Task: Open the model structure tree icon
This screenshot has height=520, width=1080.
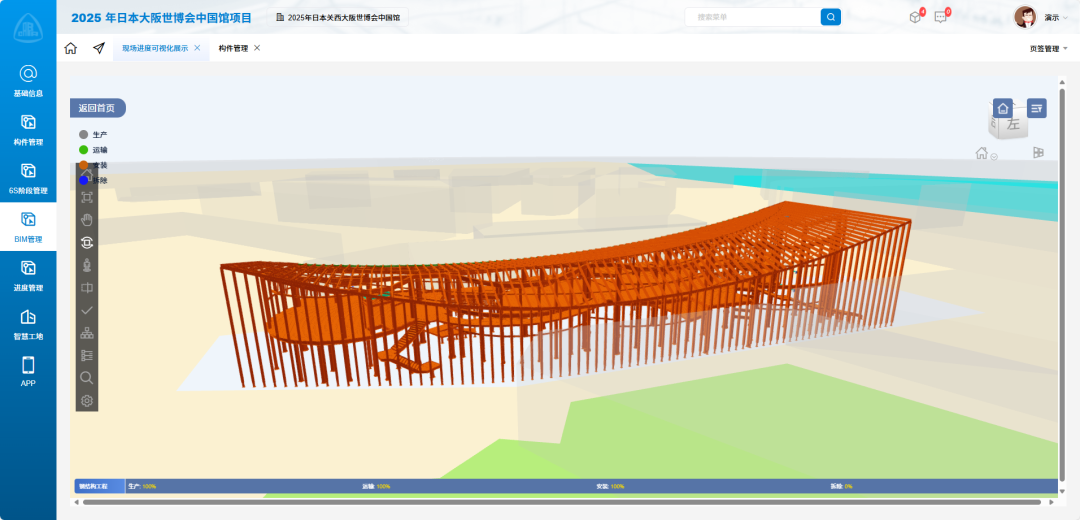Action: pyautogui.click(x=87, y=333)
